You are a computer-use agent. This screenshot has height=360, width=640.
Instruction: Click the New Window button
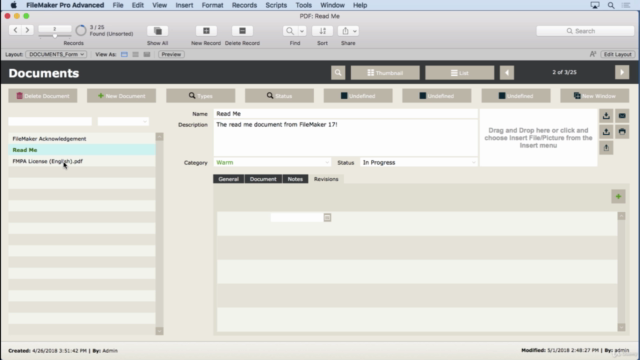coord(595,96)
